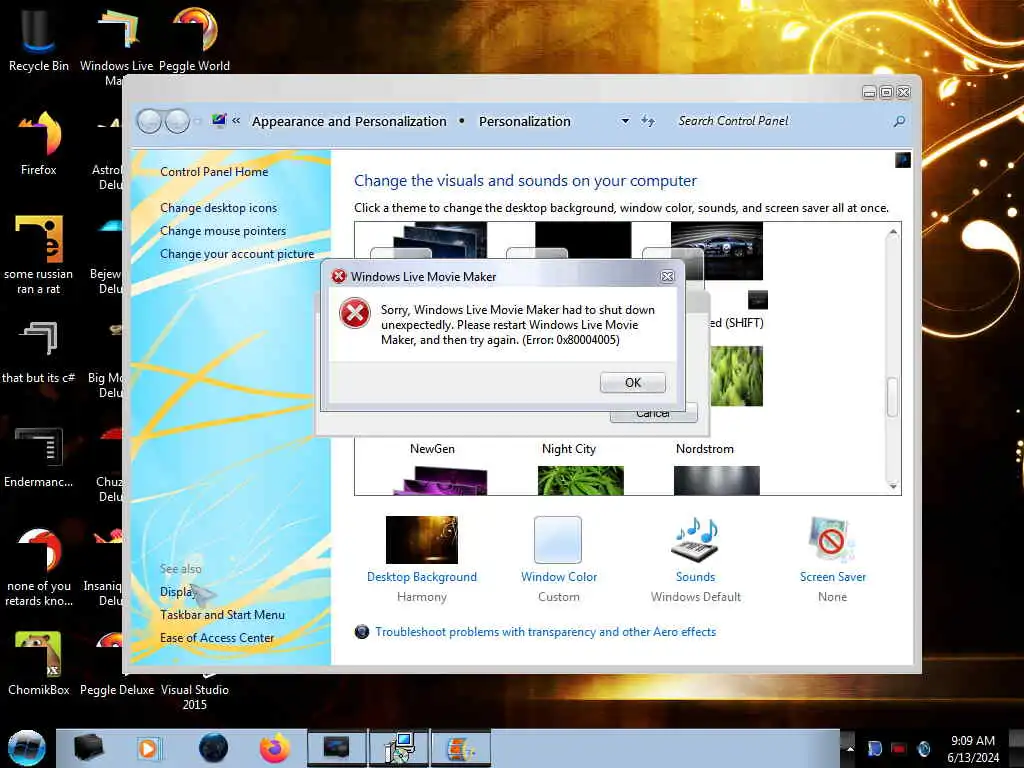The height and width of the screenshot is (768, 1024).
Task: Select the green grass theme beside (SHIFT)
Action: tap(737, 376)
